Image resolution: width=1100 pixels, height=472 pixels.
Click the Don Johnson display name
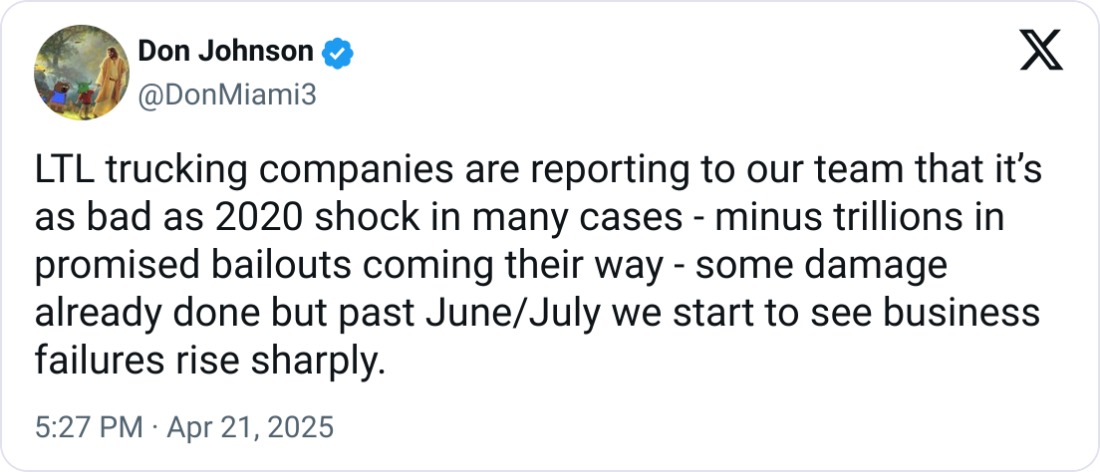tap(226, 52)
